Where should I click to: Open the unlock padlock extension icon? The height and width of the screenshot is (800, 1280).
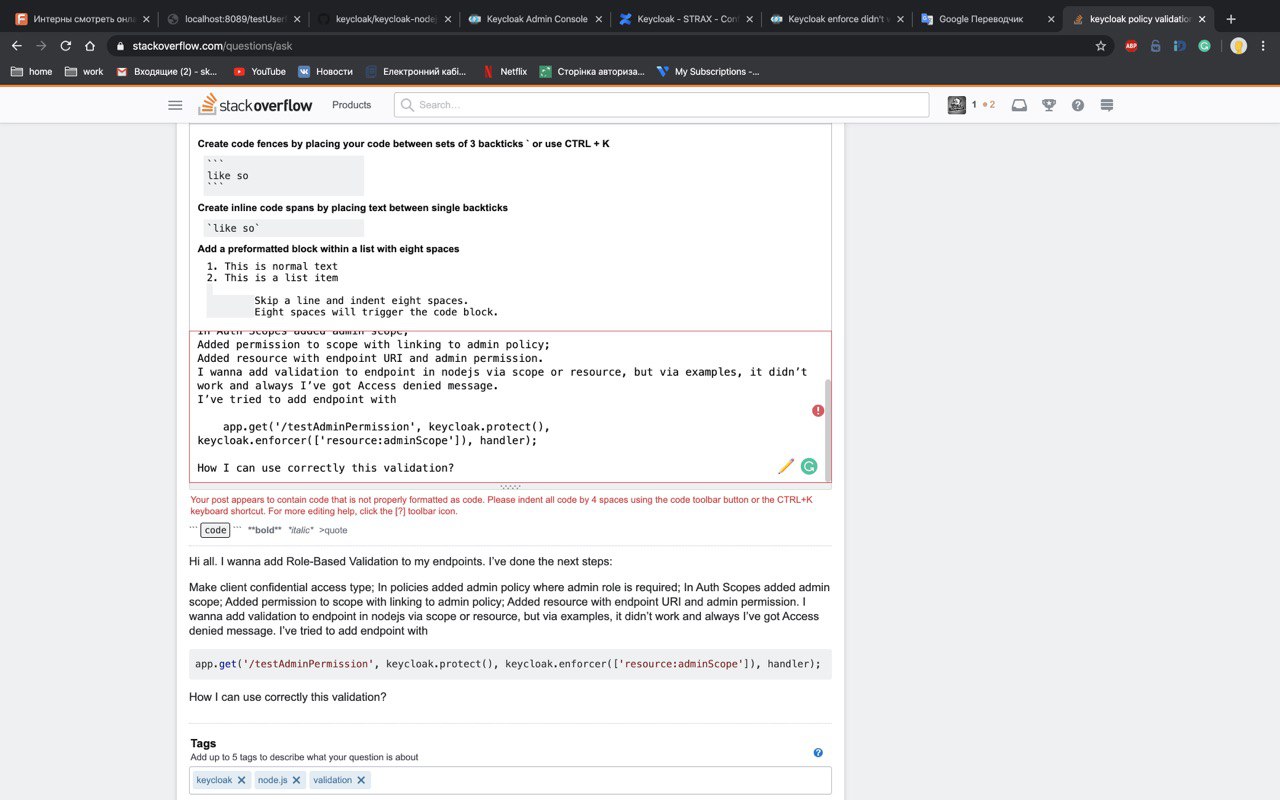tap(1155, 46)
